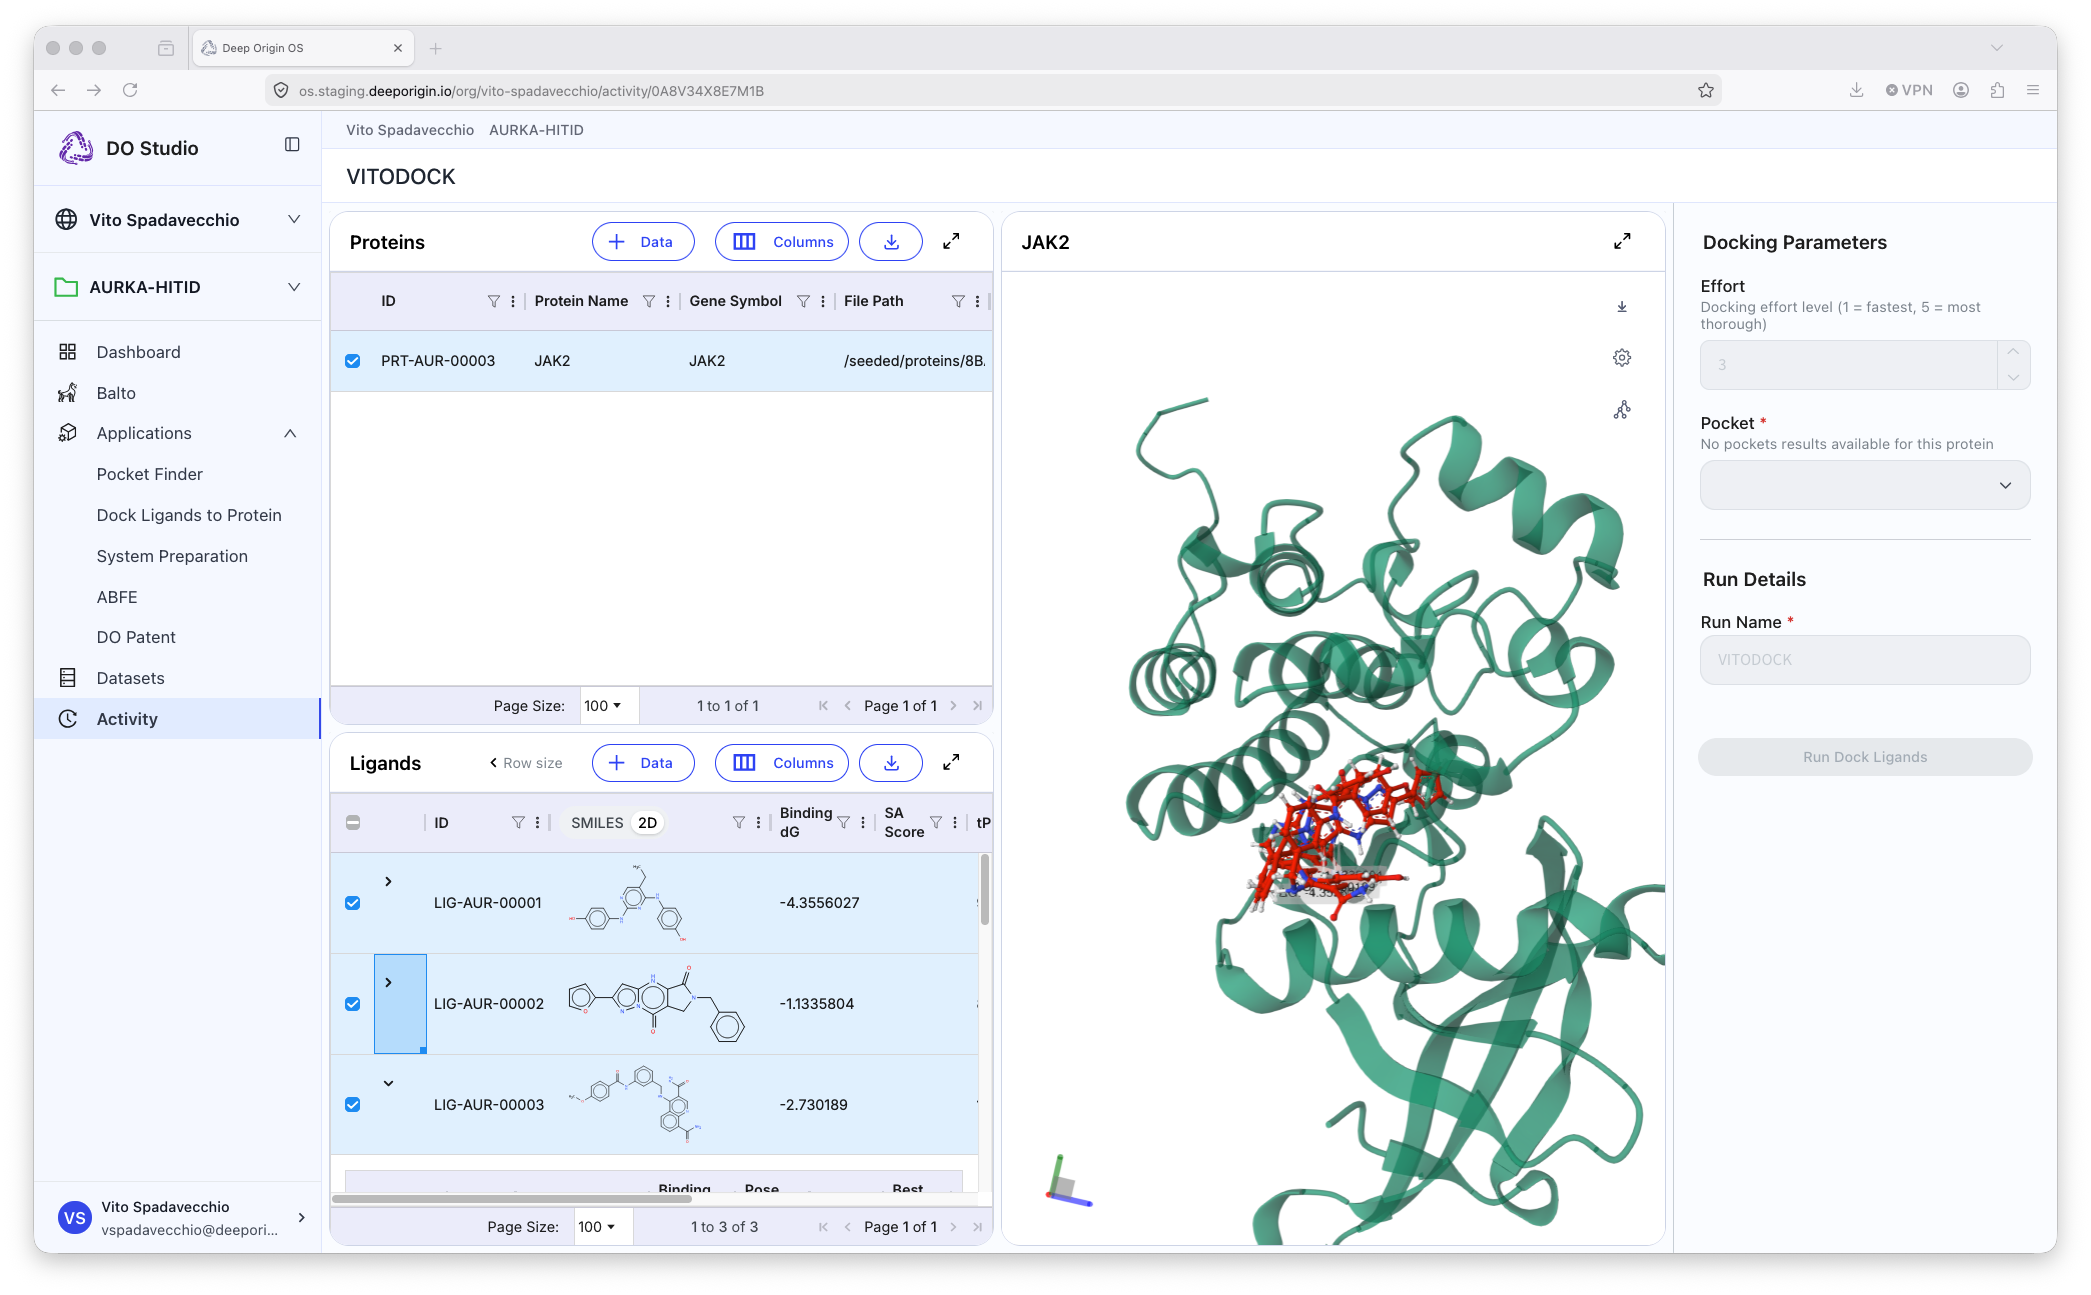Download the JAK2 structure from viewer
Image resolution: width=2091 pixels, height=1295 pixels.
click(1622, 307)
